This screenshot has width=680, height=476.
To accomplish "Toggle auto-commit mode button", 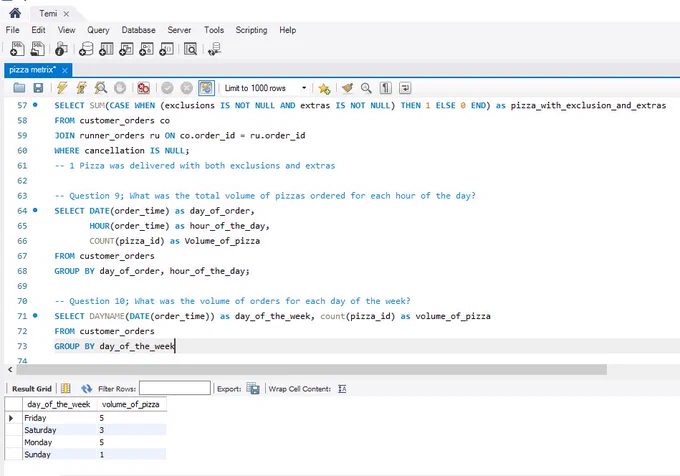I will click(206, 88).
